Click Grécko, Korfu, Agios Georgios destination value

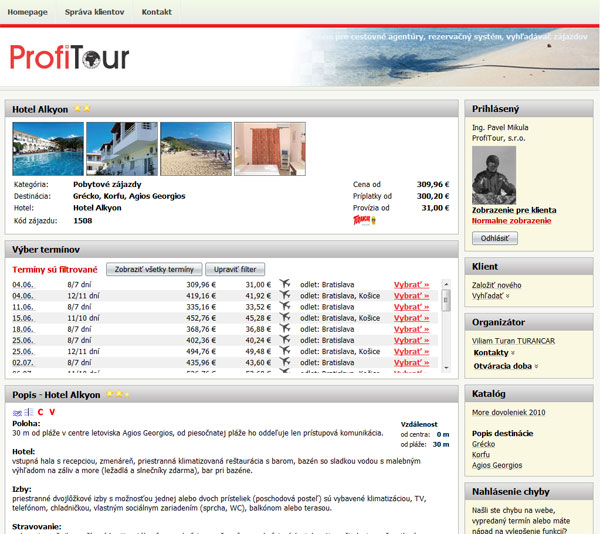tap(129, 196)
